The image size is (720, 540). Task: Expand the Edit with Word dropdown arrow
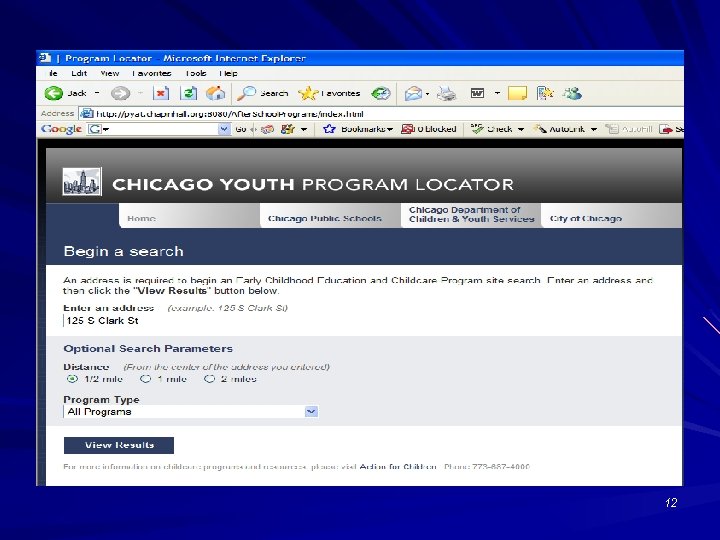point(497,93)
